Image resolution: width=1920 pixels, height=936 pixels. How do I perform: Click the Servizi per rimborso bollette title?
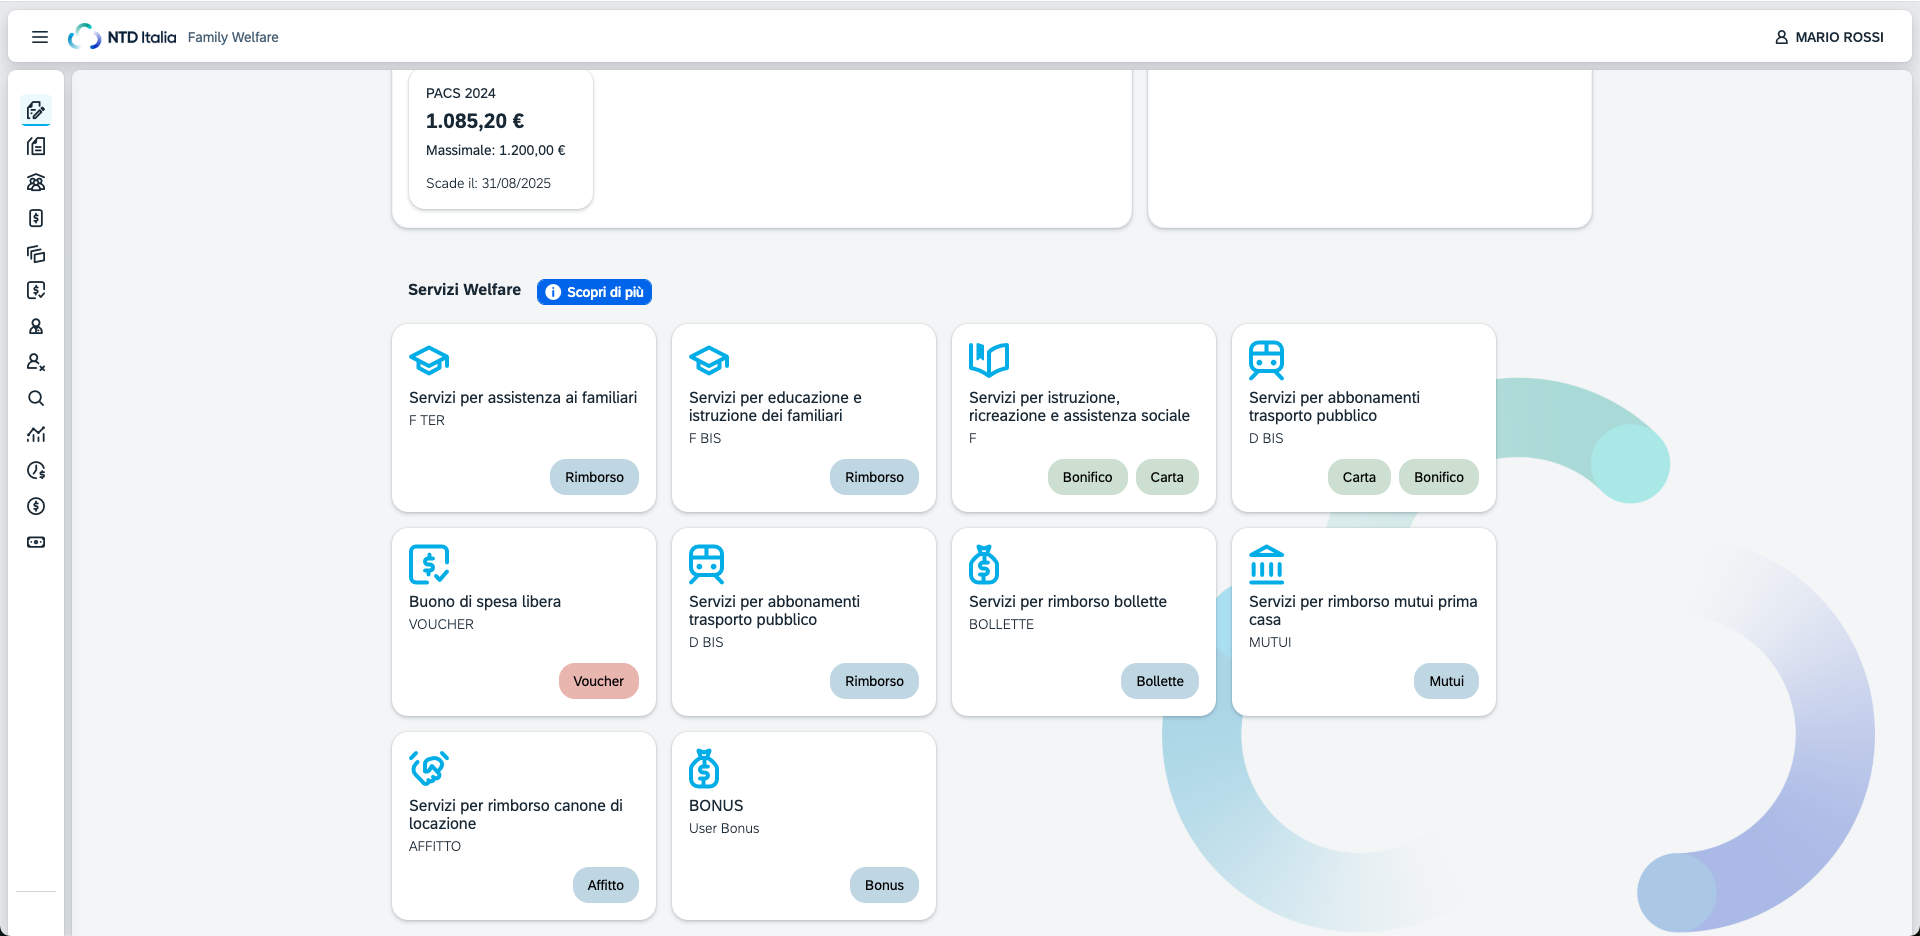1068,602
